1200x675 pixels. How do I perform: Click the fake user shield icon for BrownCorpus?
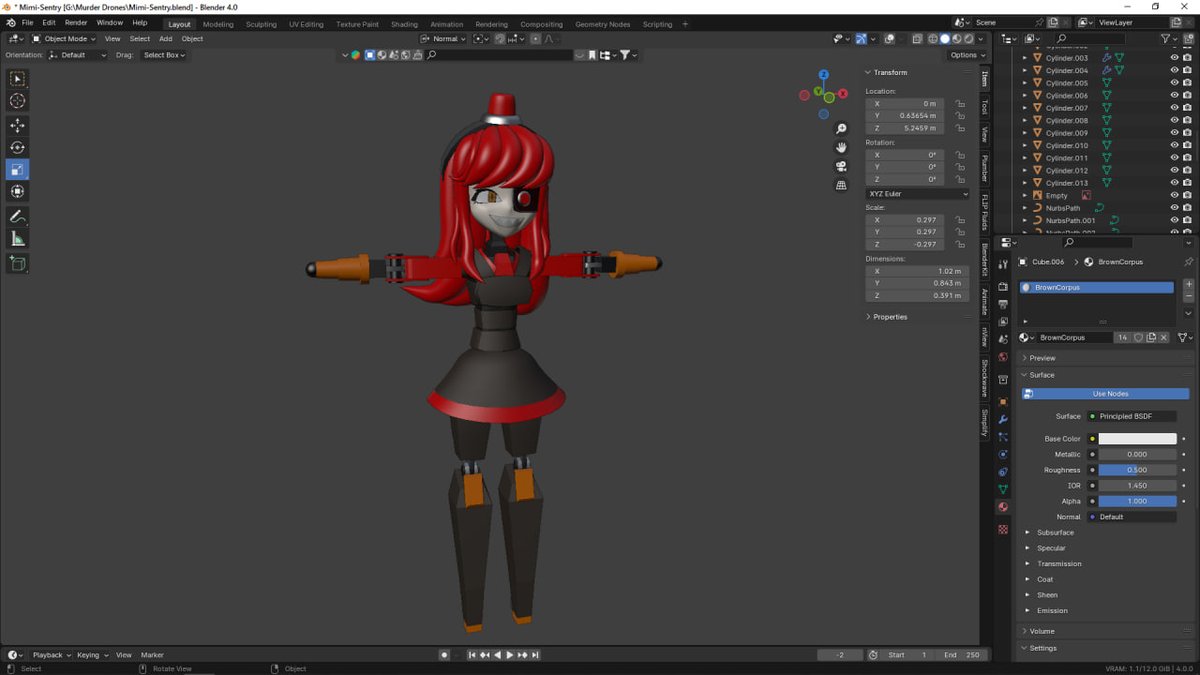1138,338
